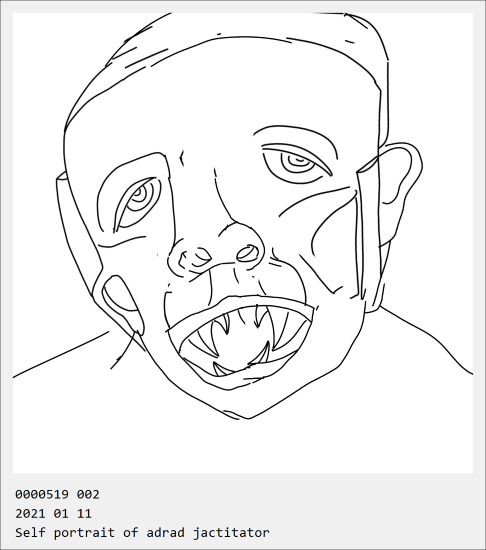Click the word 'adrad' in the caption

165,533
